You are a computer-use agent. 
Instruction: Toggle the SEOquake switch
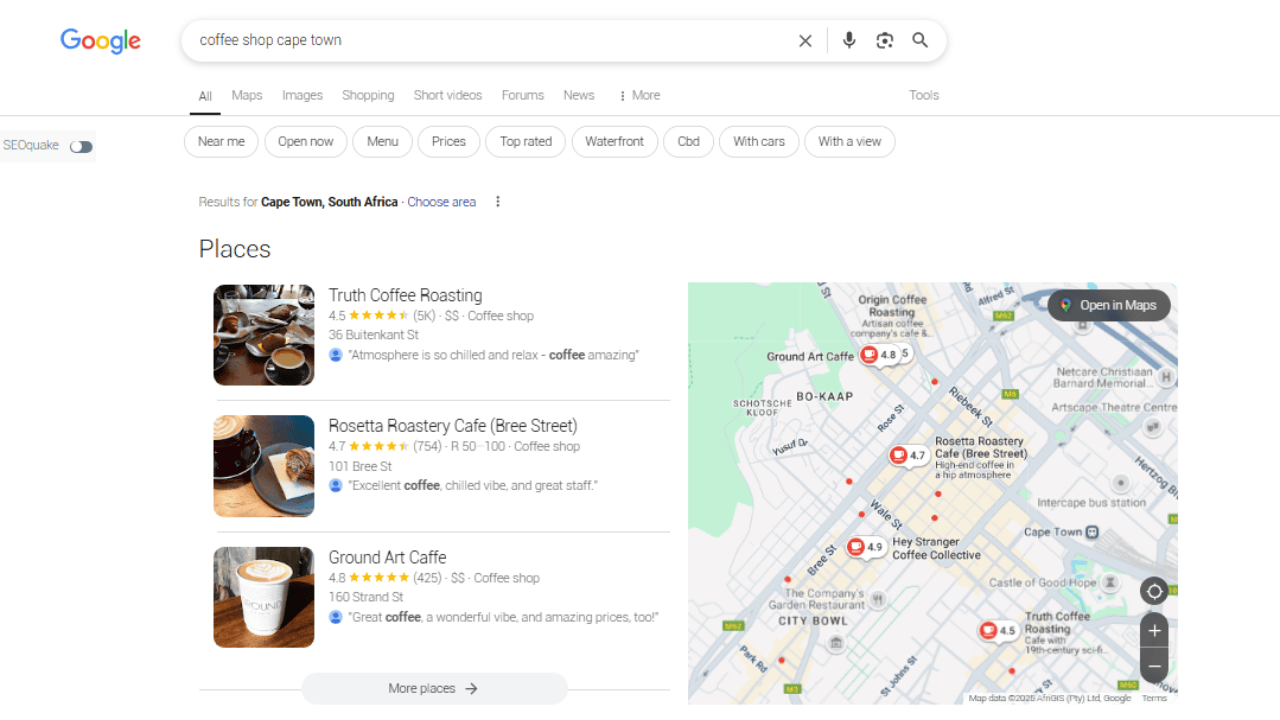(81, 147)
